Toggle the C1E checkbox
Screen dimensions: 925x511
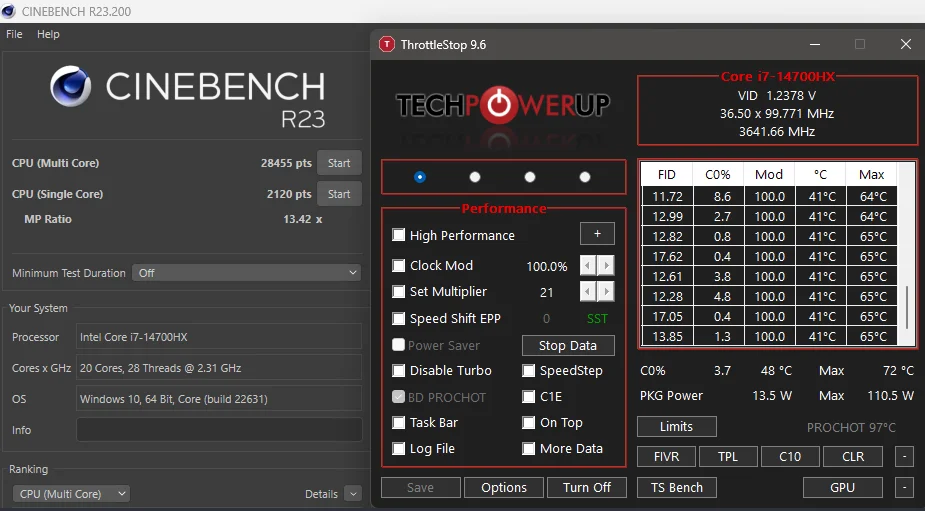tap(529, 397)
